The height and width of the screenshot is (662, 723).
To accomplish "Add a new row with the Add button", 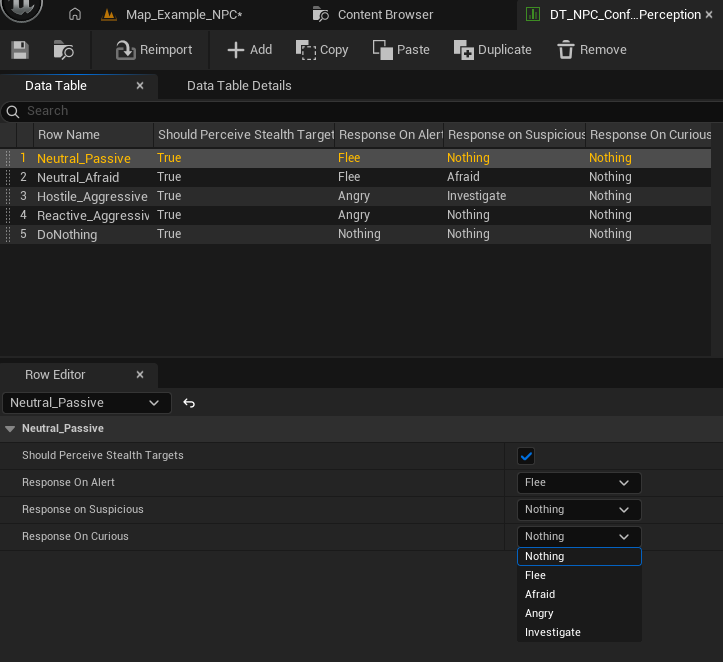I will [249, 50].
